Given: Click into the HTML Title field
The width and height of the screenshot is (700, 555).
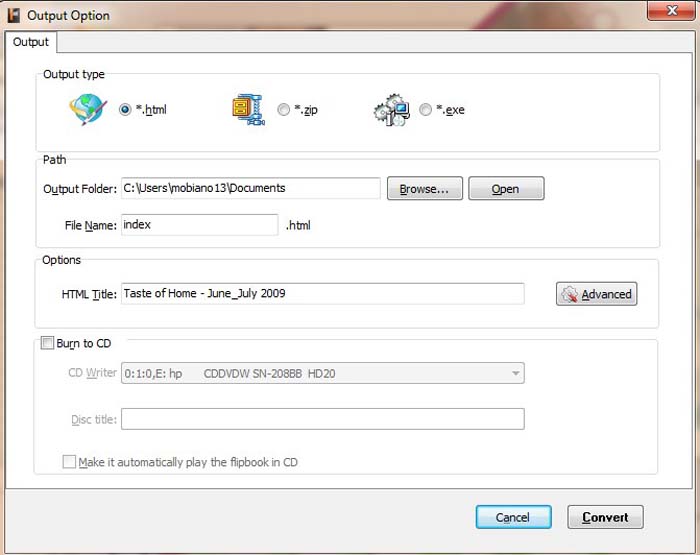Looking at the screenshot, I should pyautogui.click(x=323, y=293).
